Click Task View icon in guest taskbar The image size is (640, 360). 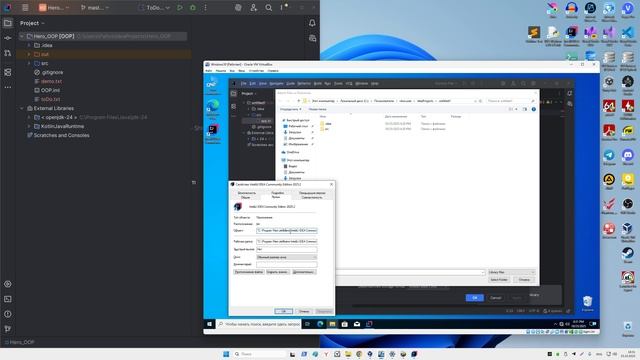coord(307,324)
